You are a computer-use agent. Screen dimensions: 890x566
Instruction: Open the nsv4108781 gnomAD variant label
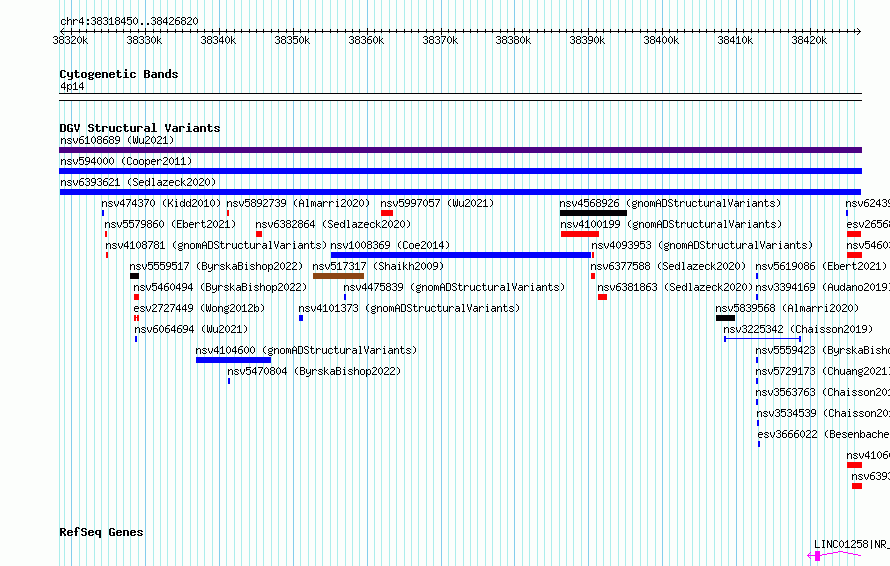[216, 245]
